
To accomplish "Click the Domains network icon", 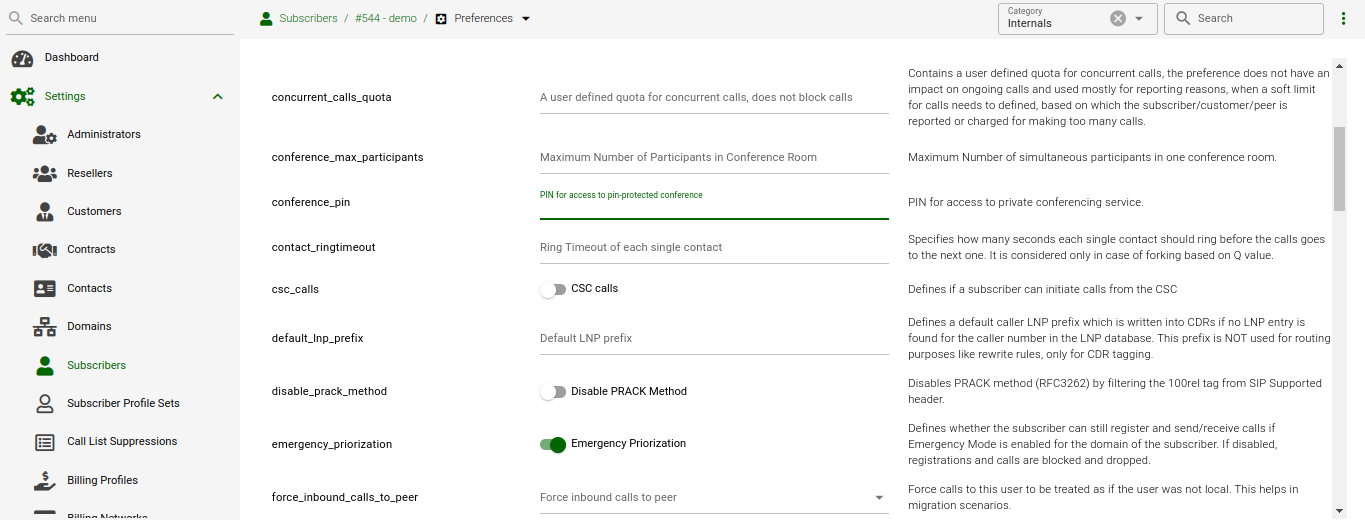I will [44, 327].
